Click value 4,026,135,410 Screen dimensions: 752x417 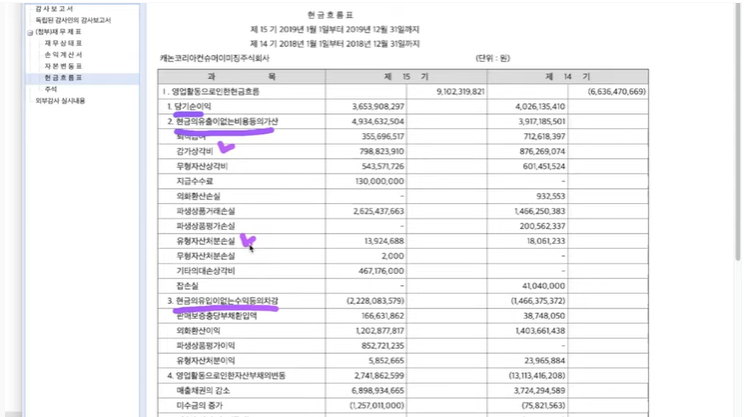[540, 107]
